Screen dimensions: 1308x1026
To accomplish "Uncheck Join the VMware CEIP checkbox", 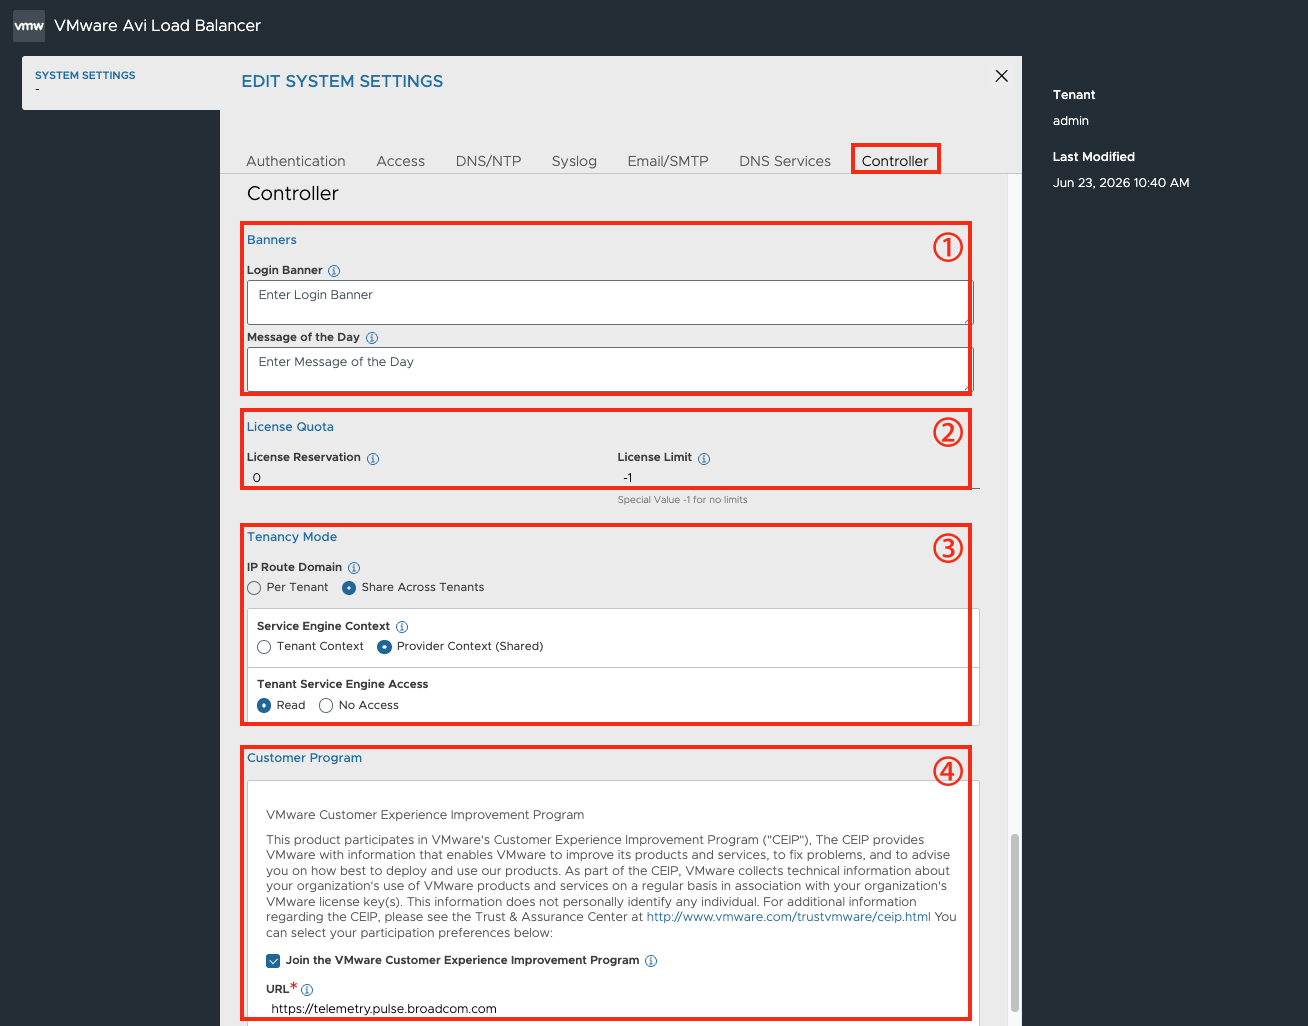I will (x=273, y=961).
